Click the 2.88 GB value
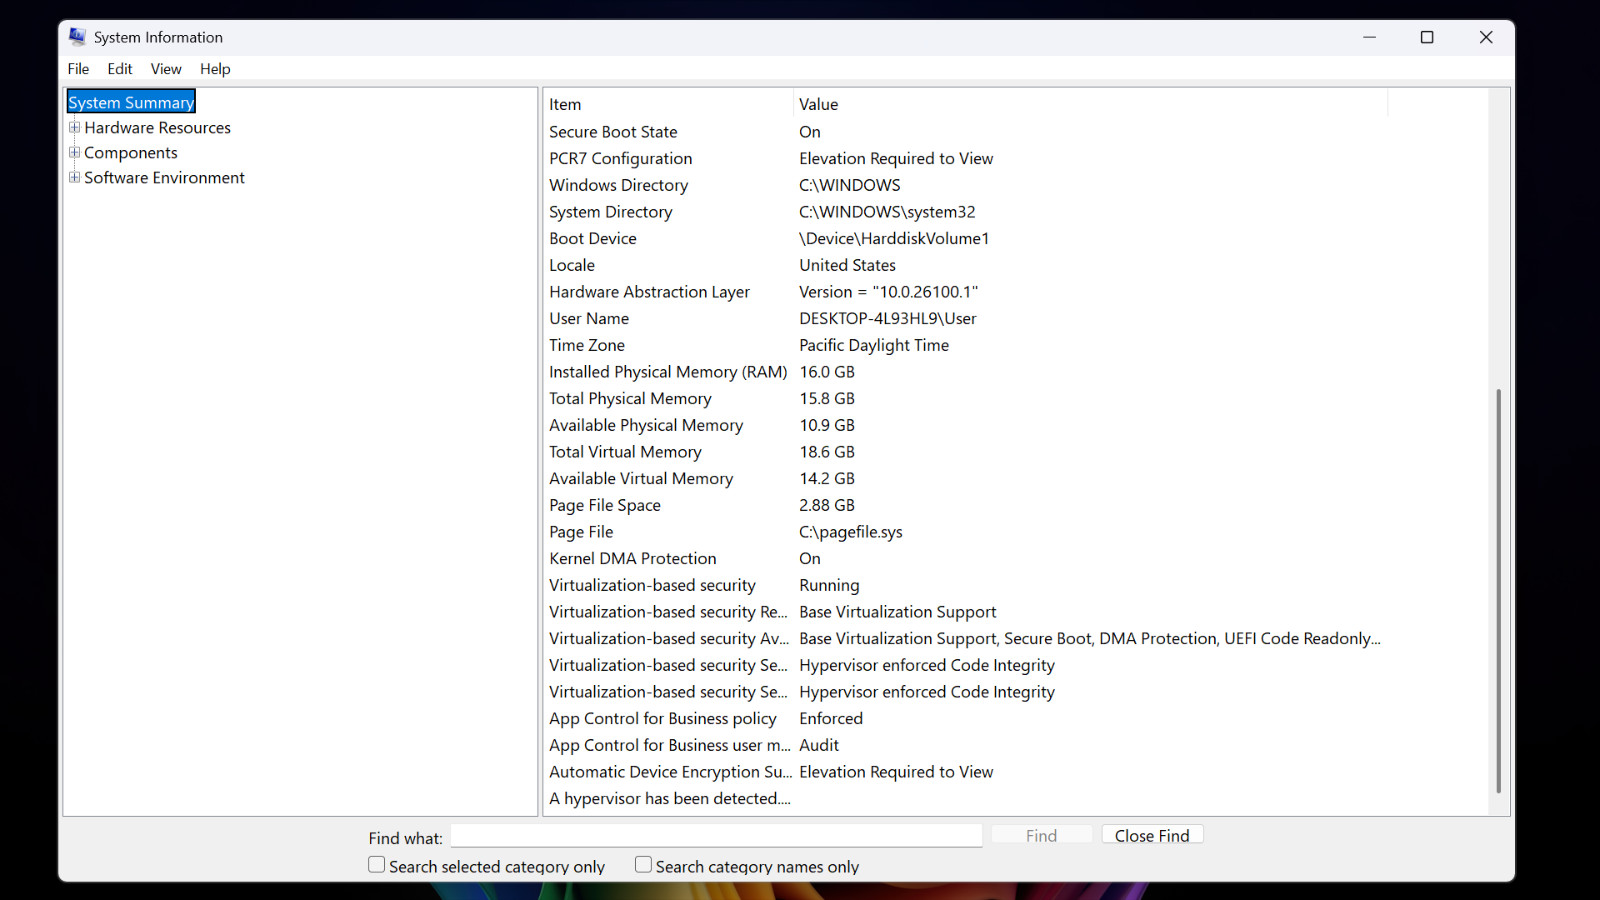 (x=827, y=505)
